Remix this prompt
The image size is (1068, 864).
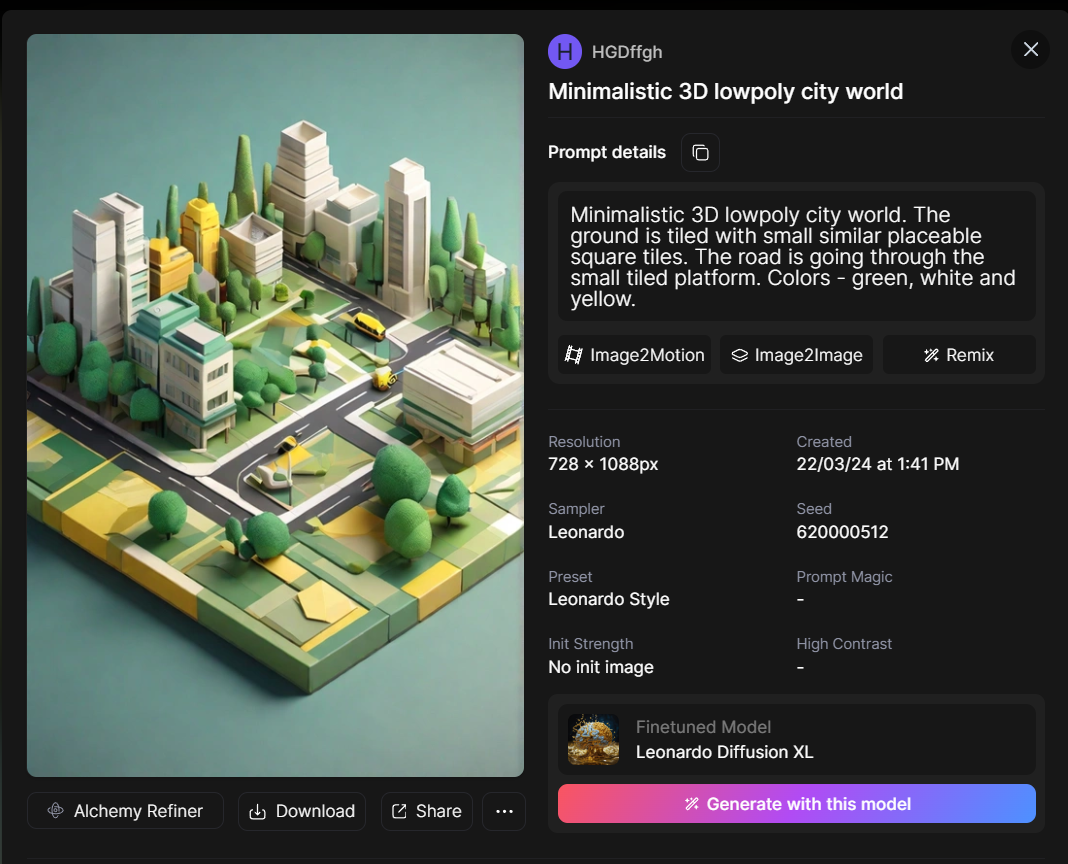(x=958, y=355)
